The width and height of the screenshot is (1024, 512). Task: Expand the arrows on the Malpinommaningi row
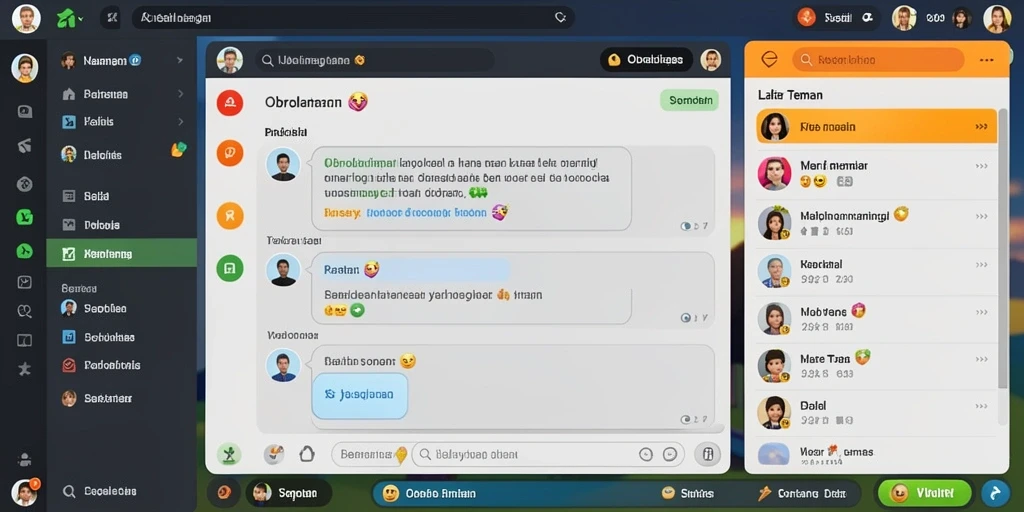[x=981, y=216]
